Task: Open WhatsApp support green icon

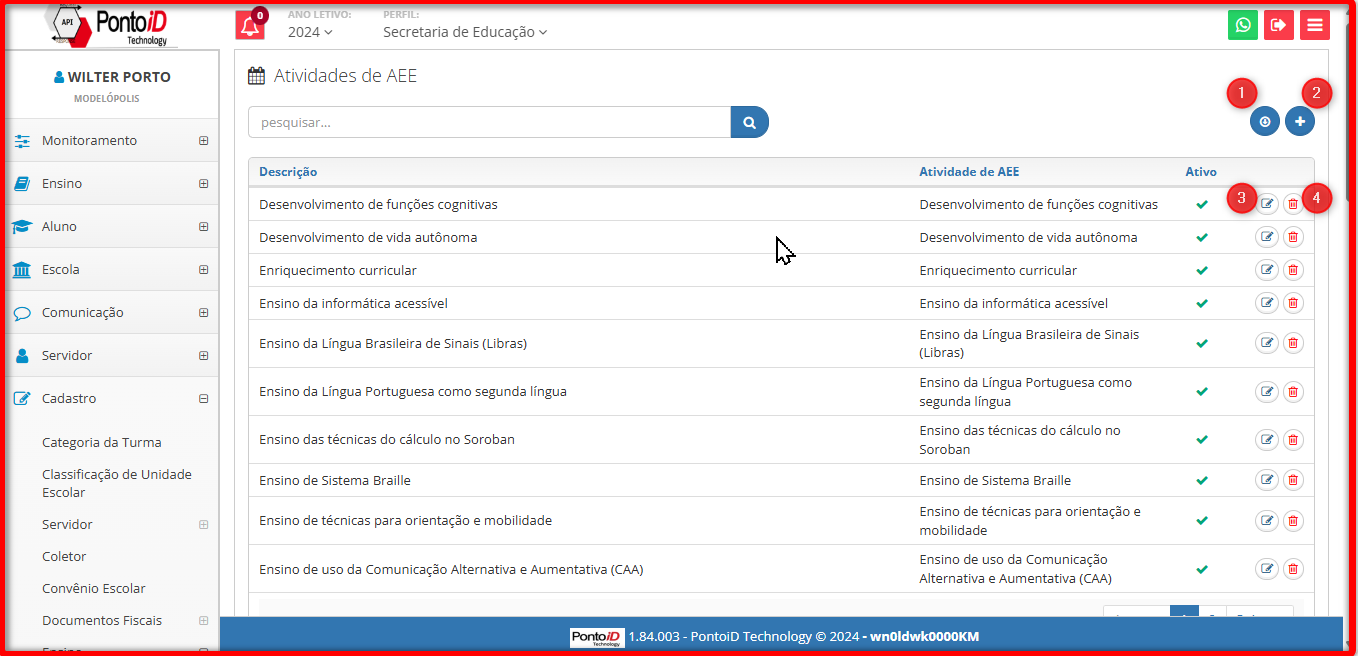Action: [x=1243, y=25]
